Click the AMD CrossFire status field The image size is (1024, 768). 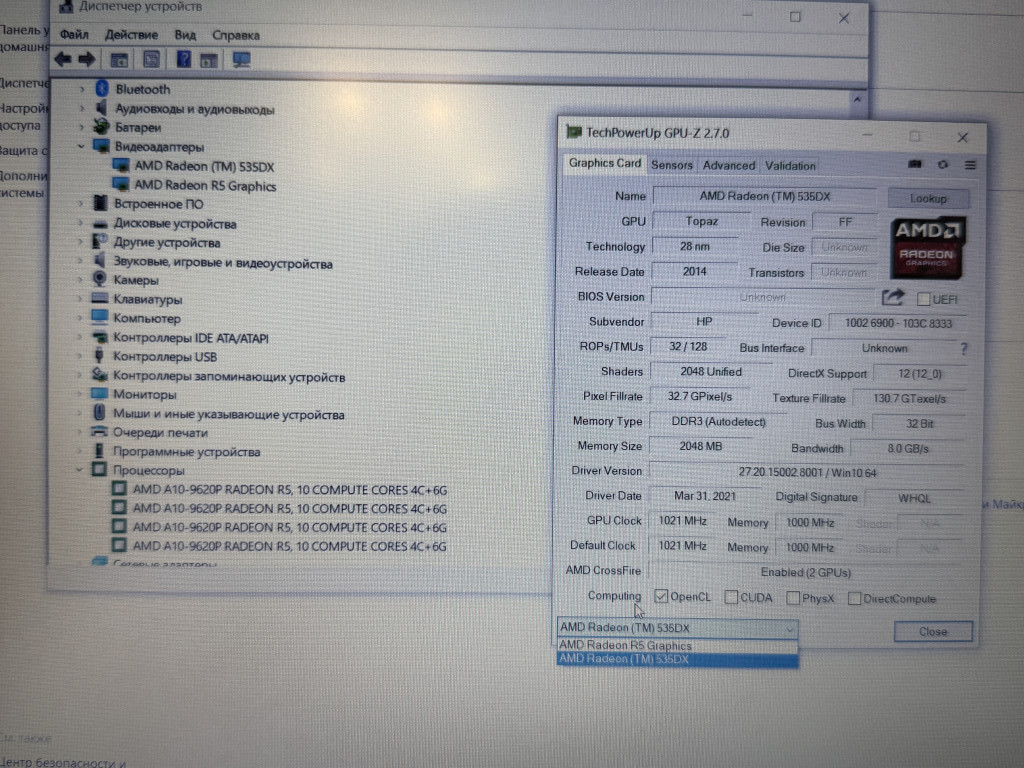click(806, 572)
